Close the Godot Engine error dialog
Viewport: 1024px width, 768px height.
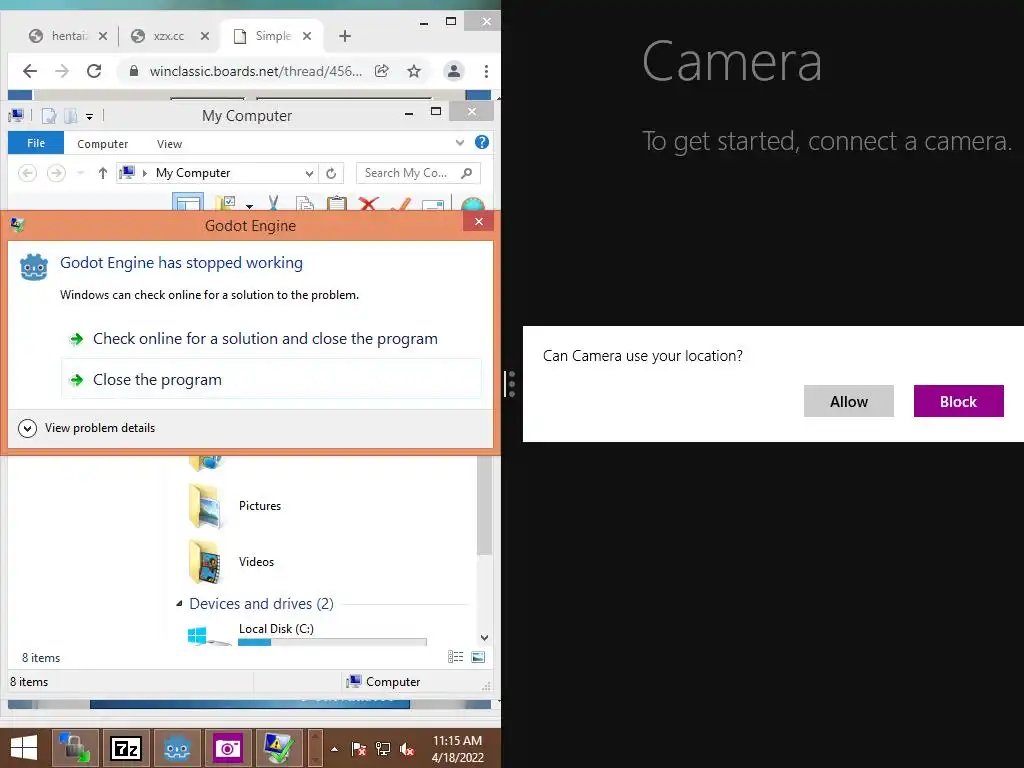479,222
